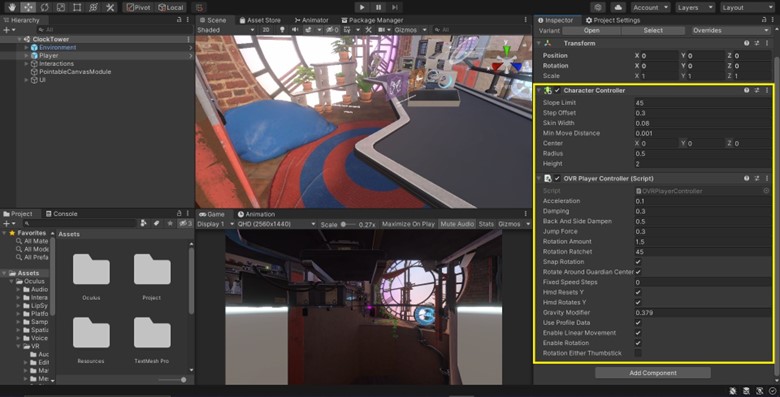This screenshot has width=780, height=397.
Task: Toggle Rotate Around Guardian Center checkbox
Action: pos(638,272)
